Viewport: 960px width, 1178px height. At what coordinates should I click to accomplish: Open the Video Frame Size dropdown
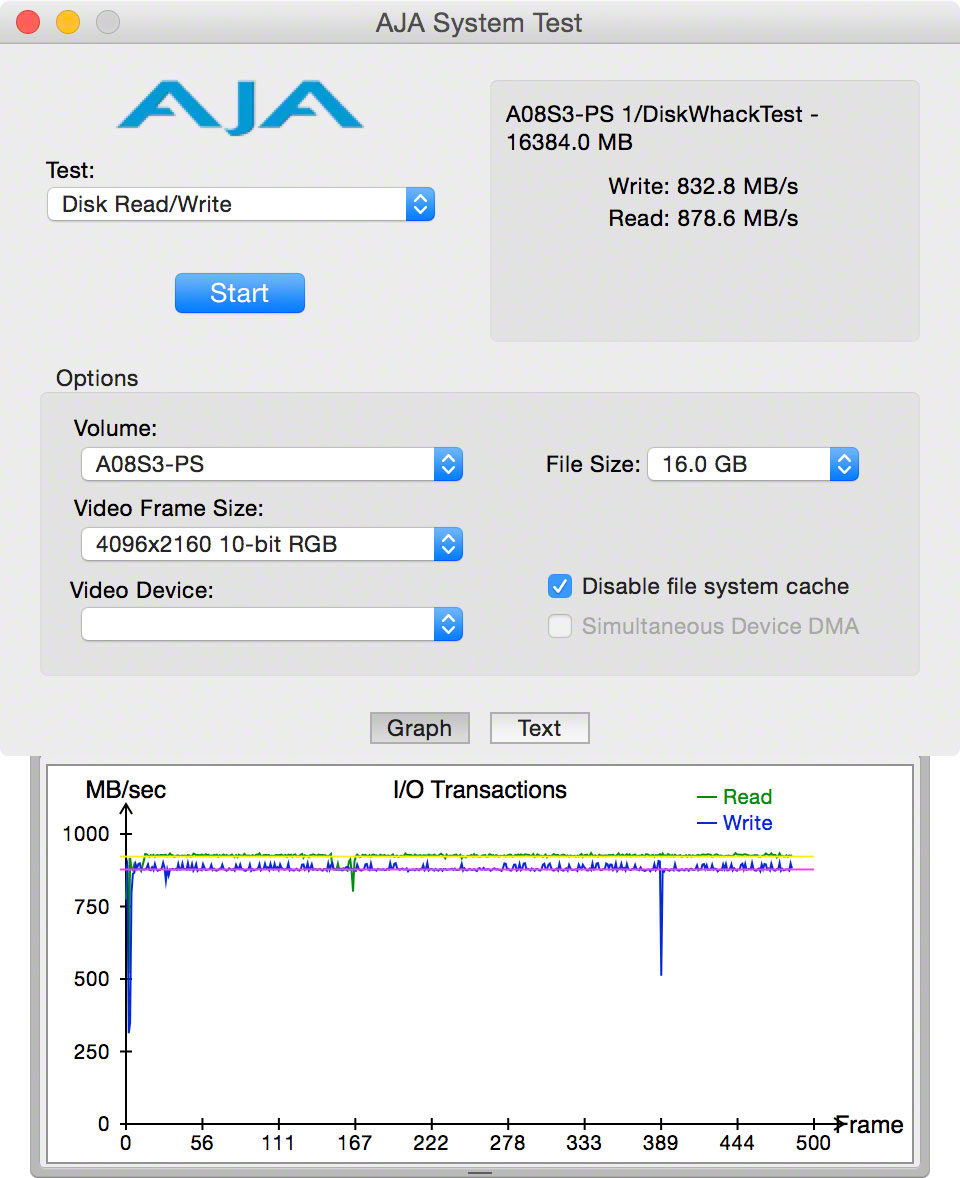pos(271,544)
